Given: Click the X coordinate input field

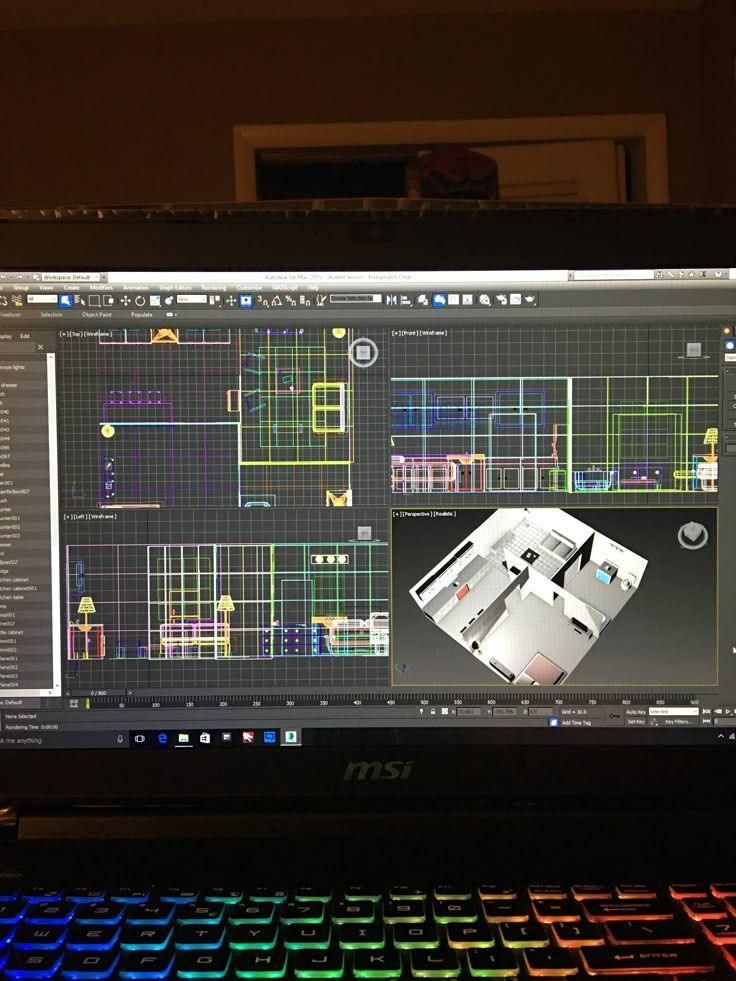Looking at the screenshot, I should click(x=469, y=711).
